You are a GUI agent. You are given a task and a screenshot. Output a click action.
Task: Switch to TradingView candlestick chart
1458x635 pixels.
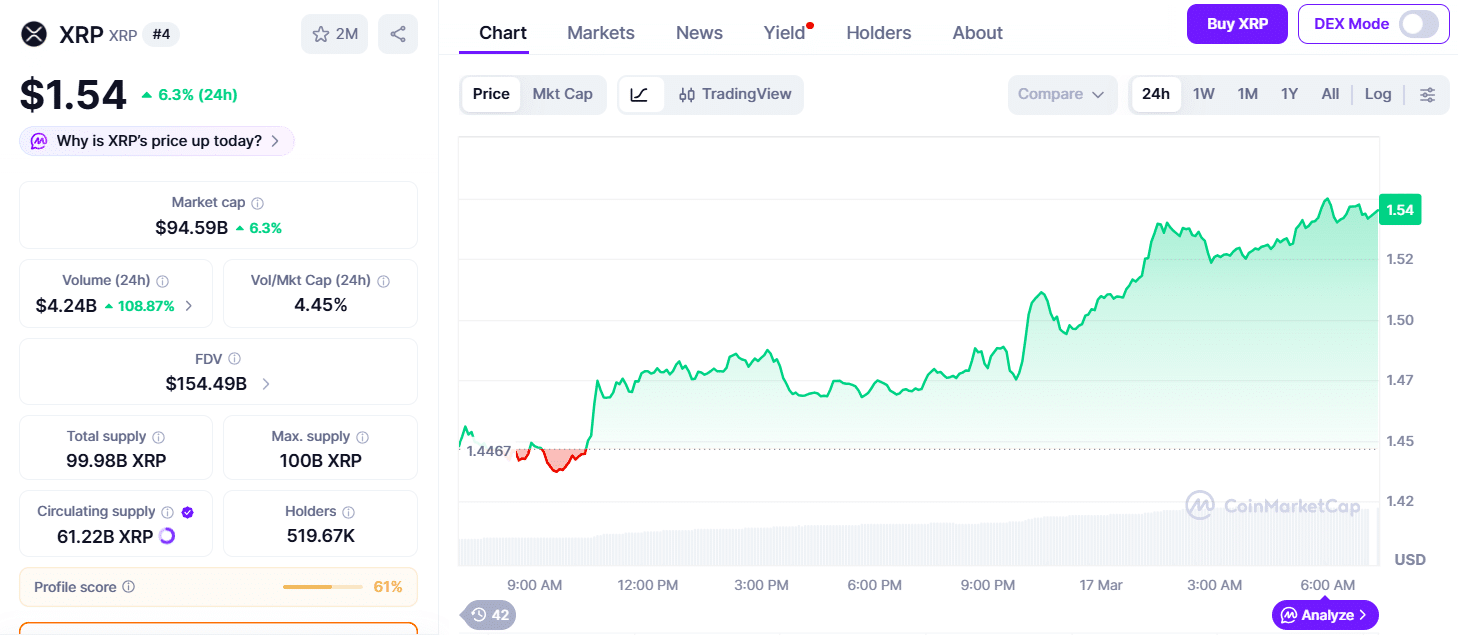coord(735,95)
